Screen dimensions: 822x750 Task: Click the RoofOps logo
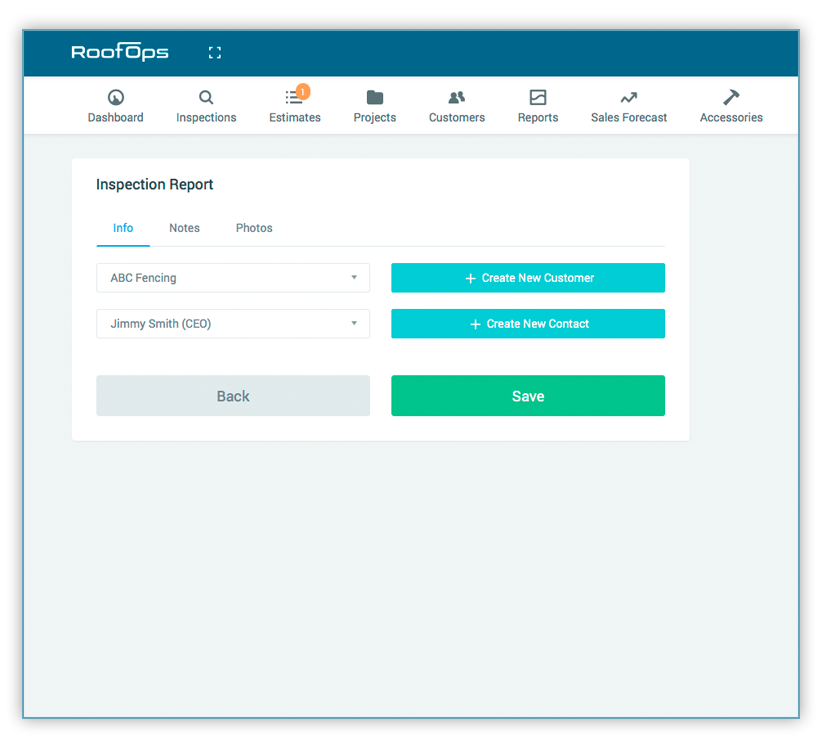(x=120, y=52)
